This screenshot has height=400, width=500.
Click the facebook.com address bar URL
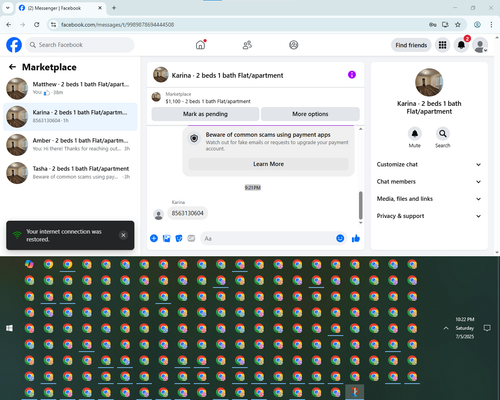[117, 25]
